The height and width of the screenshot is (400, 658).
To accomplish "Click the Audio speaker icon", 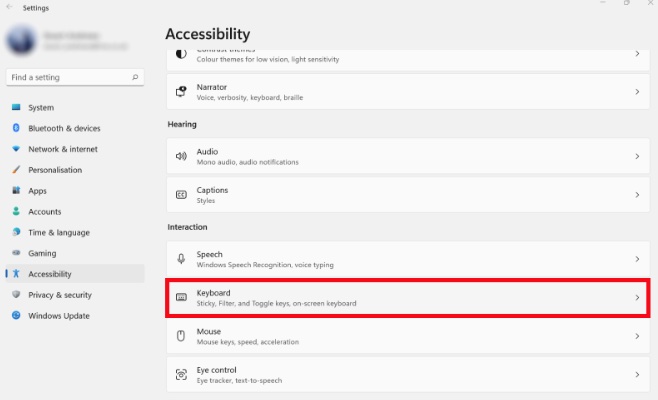I will 181,156.
